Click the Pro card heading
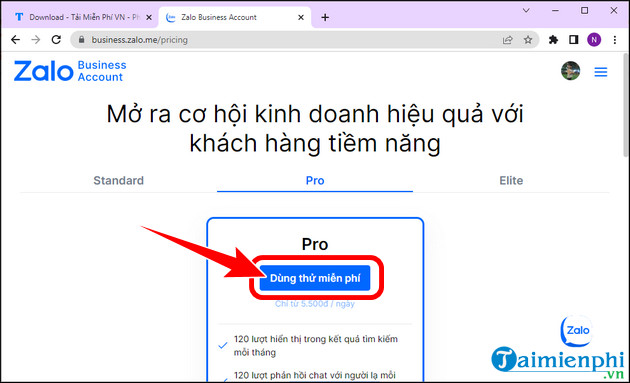The width and height of the screenshot is (630, 383). [315, 244]
